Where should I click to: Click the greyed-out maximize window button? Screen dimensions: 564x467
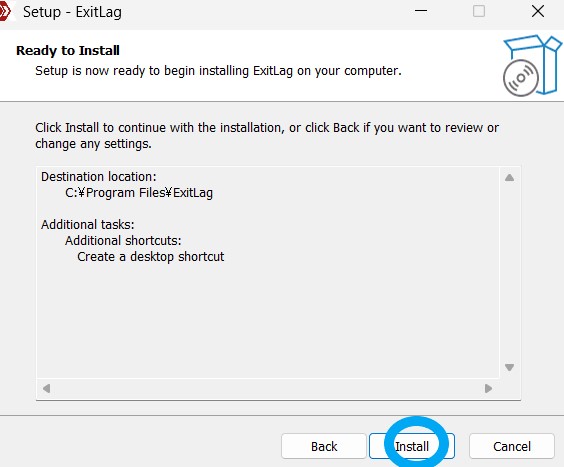pos(479,11)
